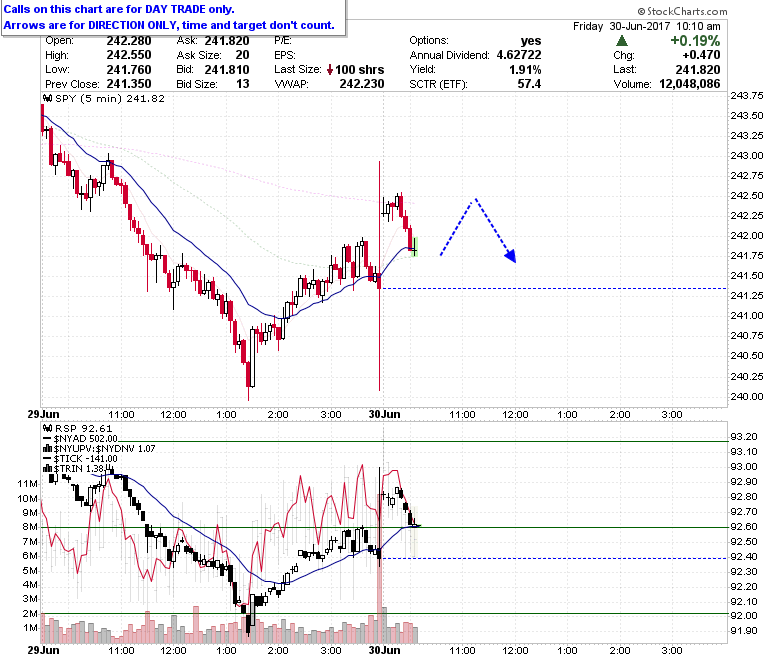Click the green highlighted latest SPY candle

[415, 247]
